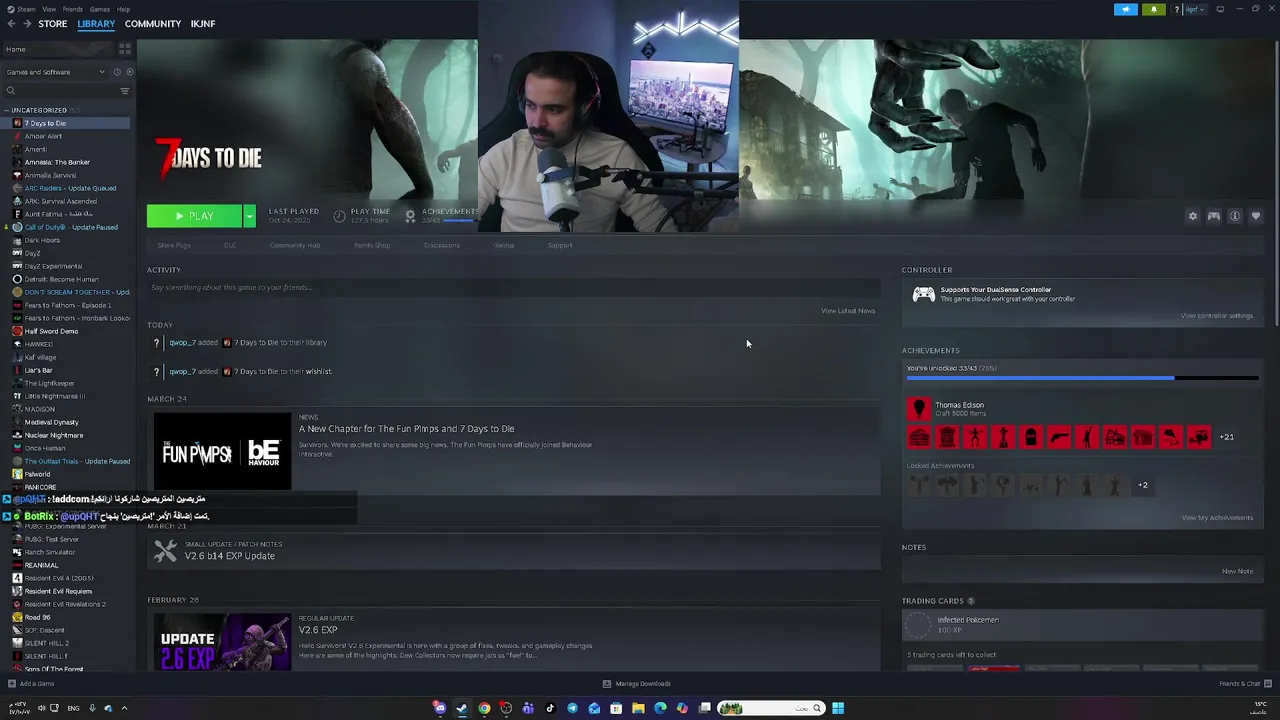Switch to the LIBRARY tab
Viewport: 1280px width, 720px height.
pos(96,24)
